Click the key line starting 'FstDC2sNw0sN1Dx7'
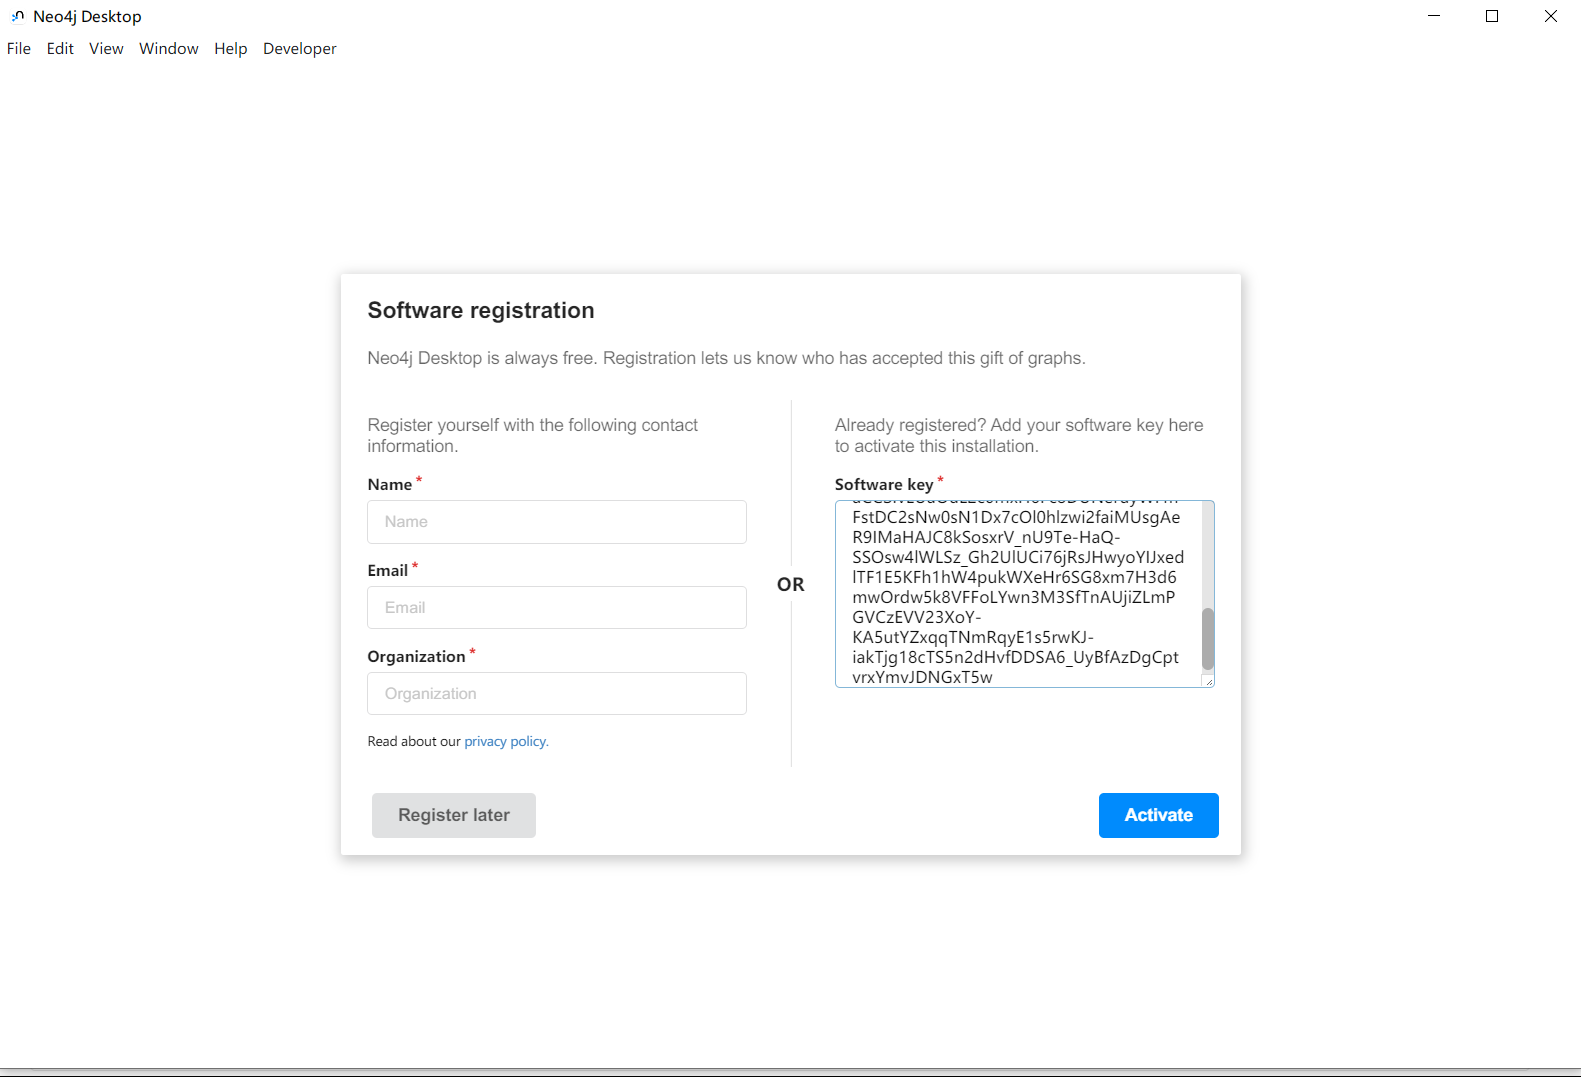 click(x=1016, y=517)
